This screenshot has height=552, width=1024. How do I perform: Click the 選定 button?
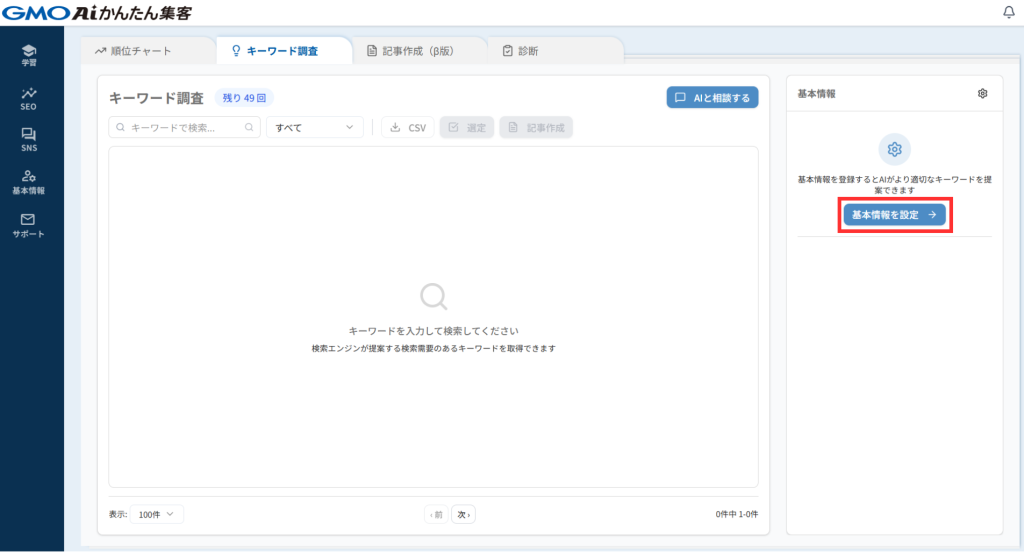click(x=467, y=128)
